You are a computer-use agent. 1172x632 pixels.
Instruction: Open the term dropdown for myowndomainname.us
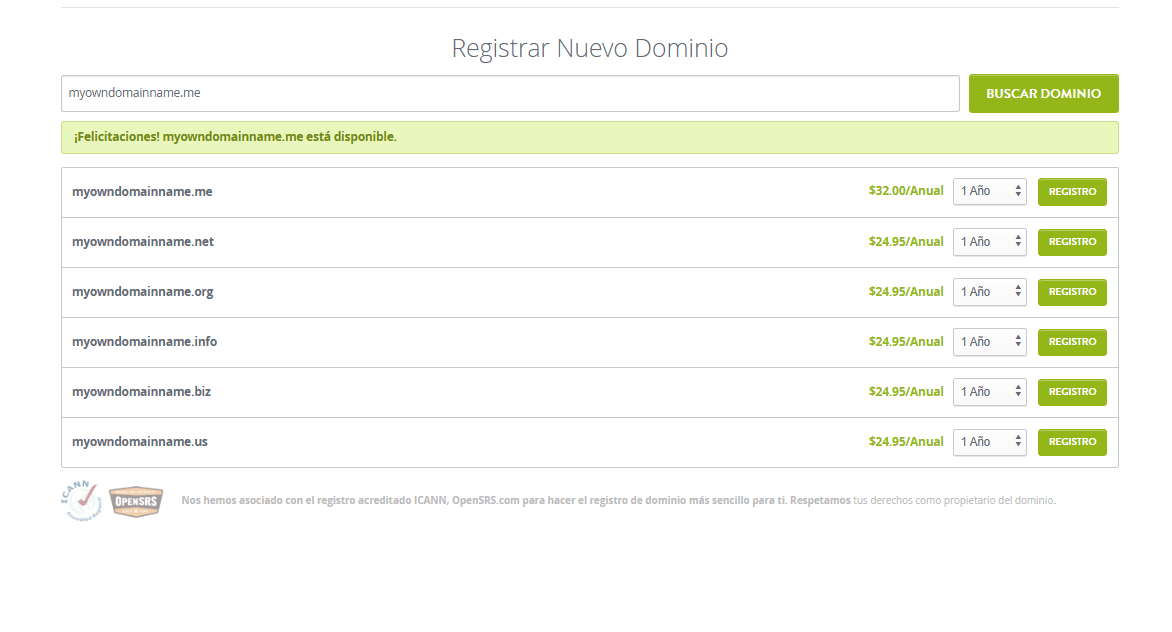click(990, 441)
